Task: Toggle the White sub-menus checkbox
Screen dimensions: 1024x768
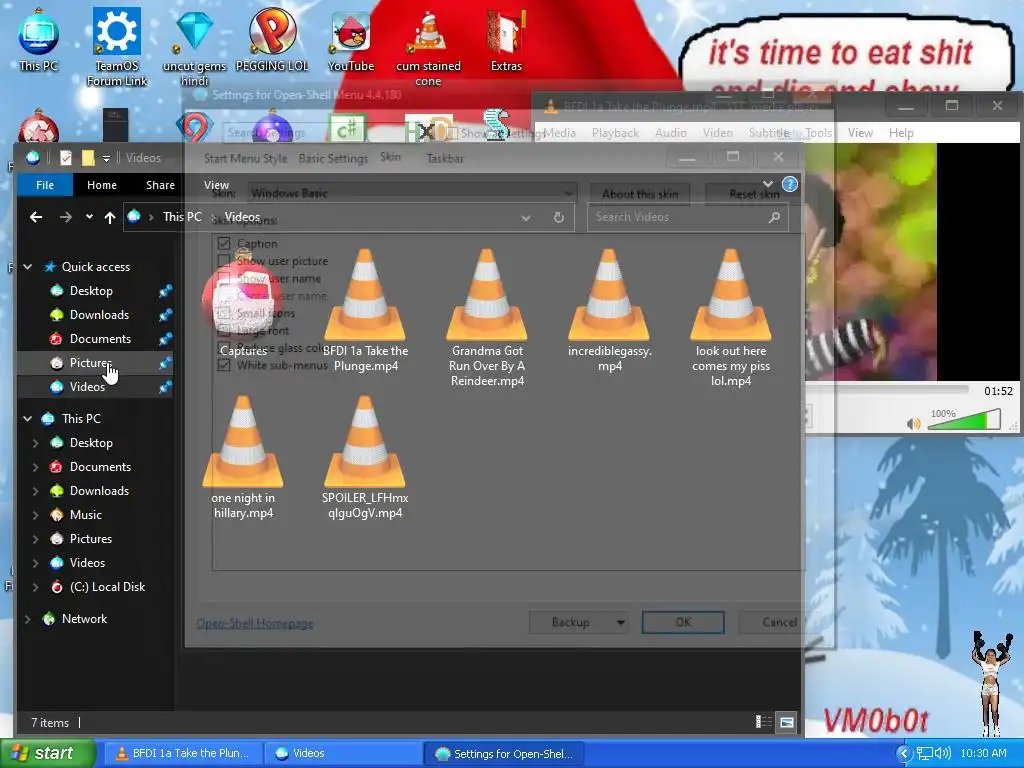Action: point(224,365)
